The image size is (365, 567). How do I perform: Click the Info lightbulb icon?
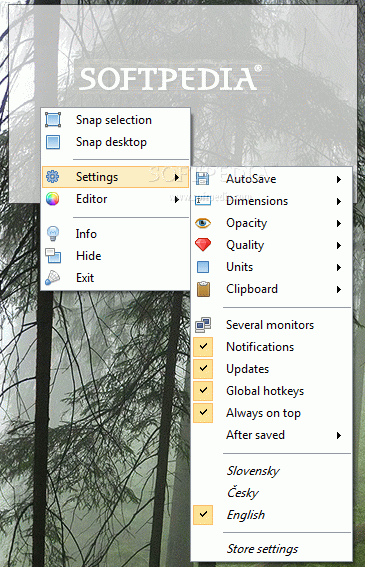coord(53,234)
